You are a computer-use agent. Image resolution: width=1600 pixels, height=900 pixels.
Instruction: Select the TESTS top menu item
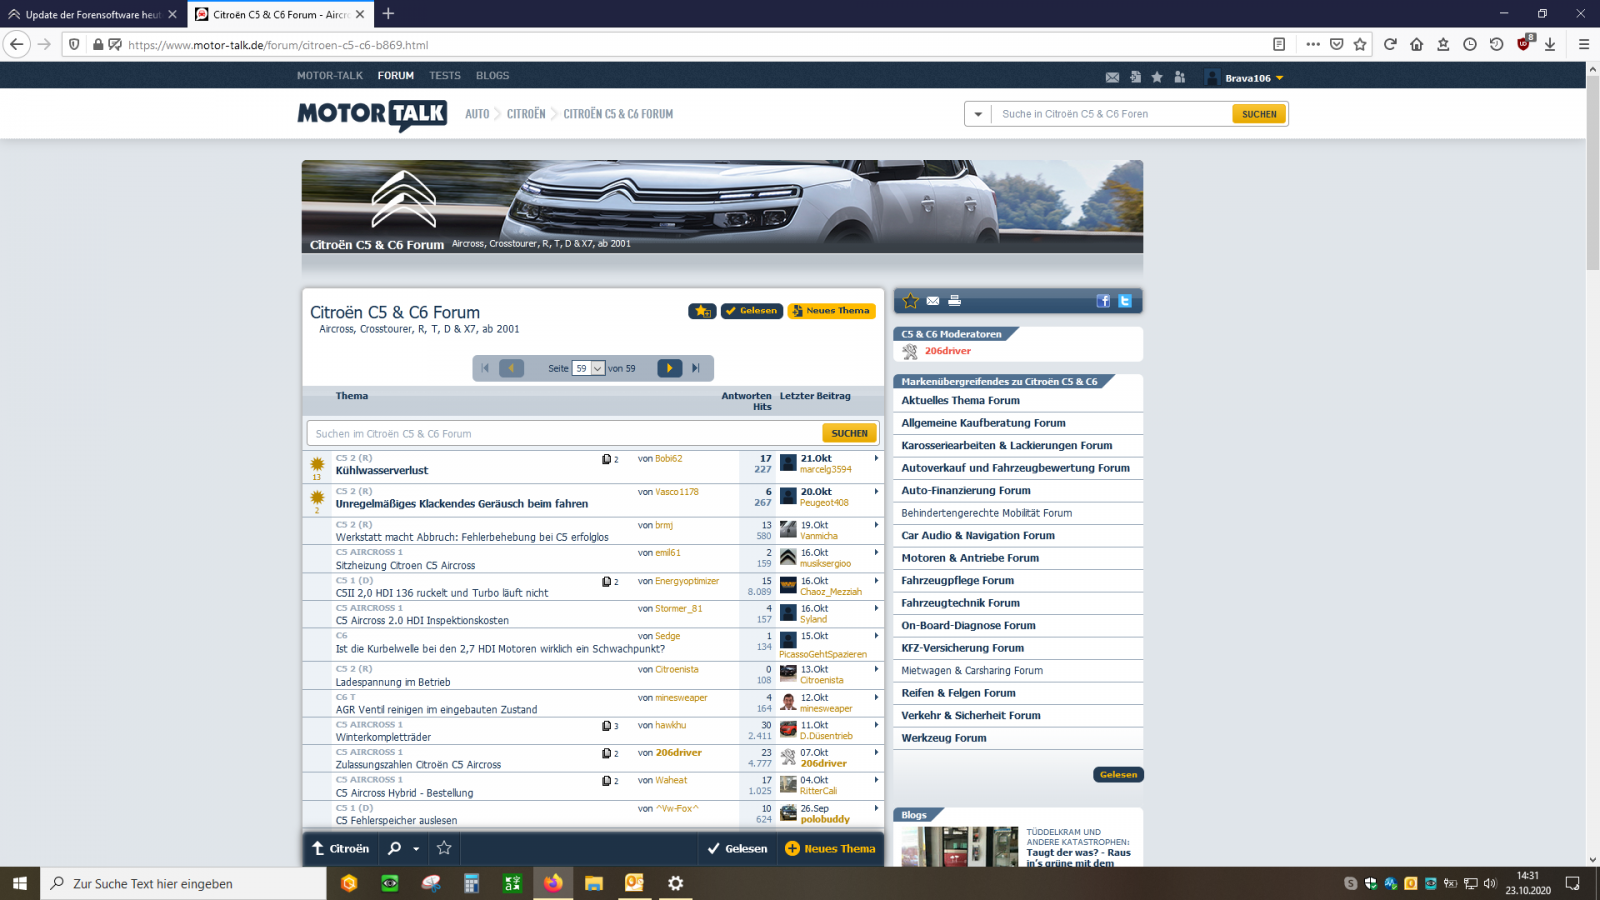[445, 76]
